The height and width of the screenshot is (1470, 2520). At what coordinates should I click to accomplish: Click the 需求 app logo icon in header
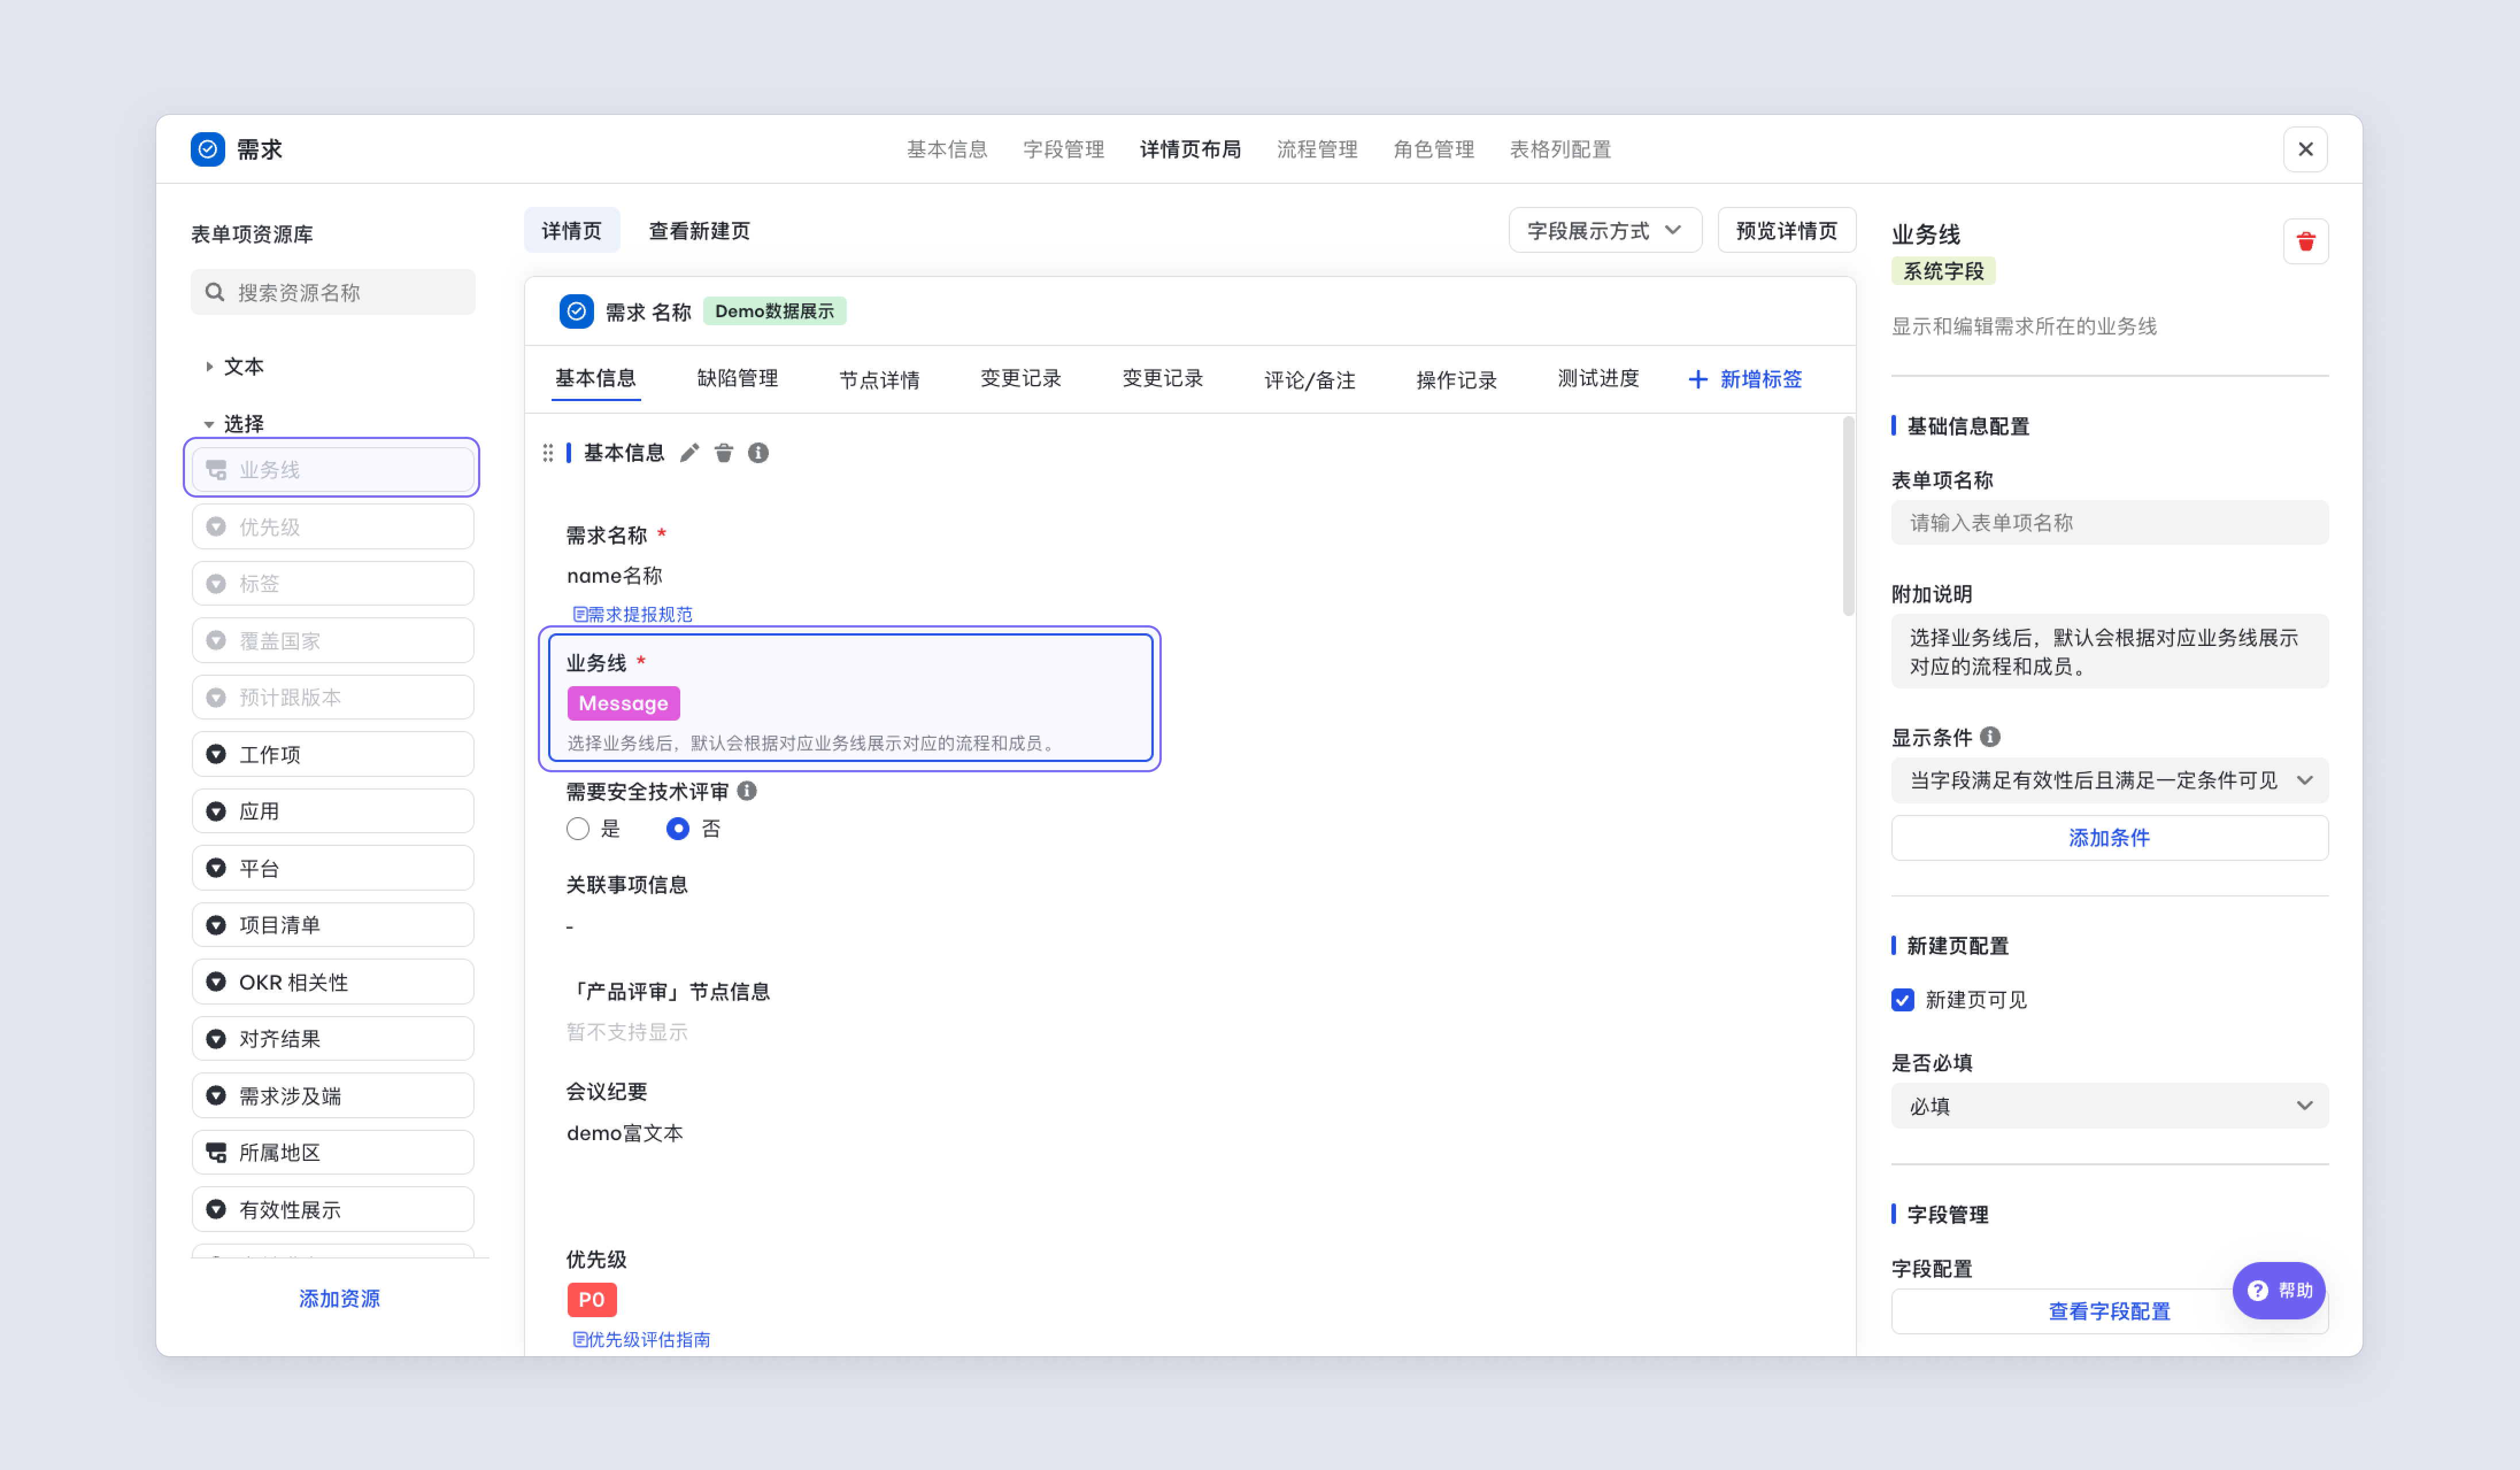click(208, 149)
